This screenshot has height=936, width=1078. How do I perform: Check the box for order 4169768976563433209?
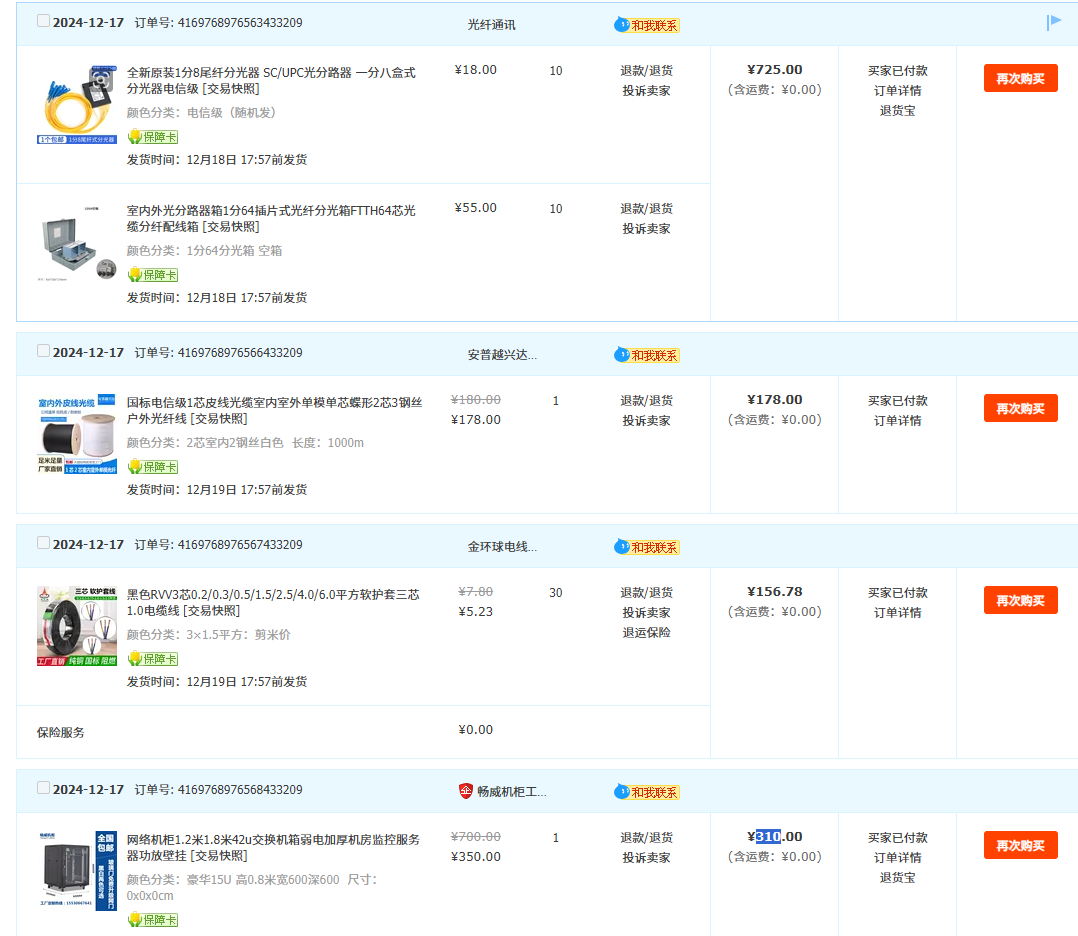coord(43,21)
